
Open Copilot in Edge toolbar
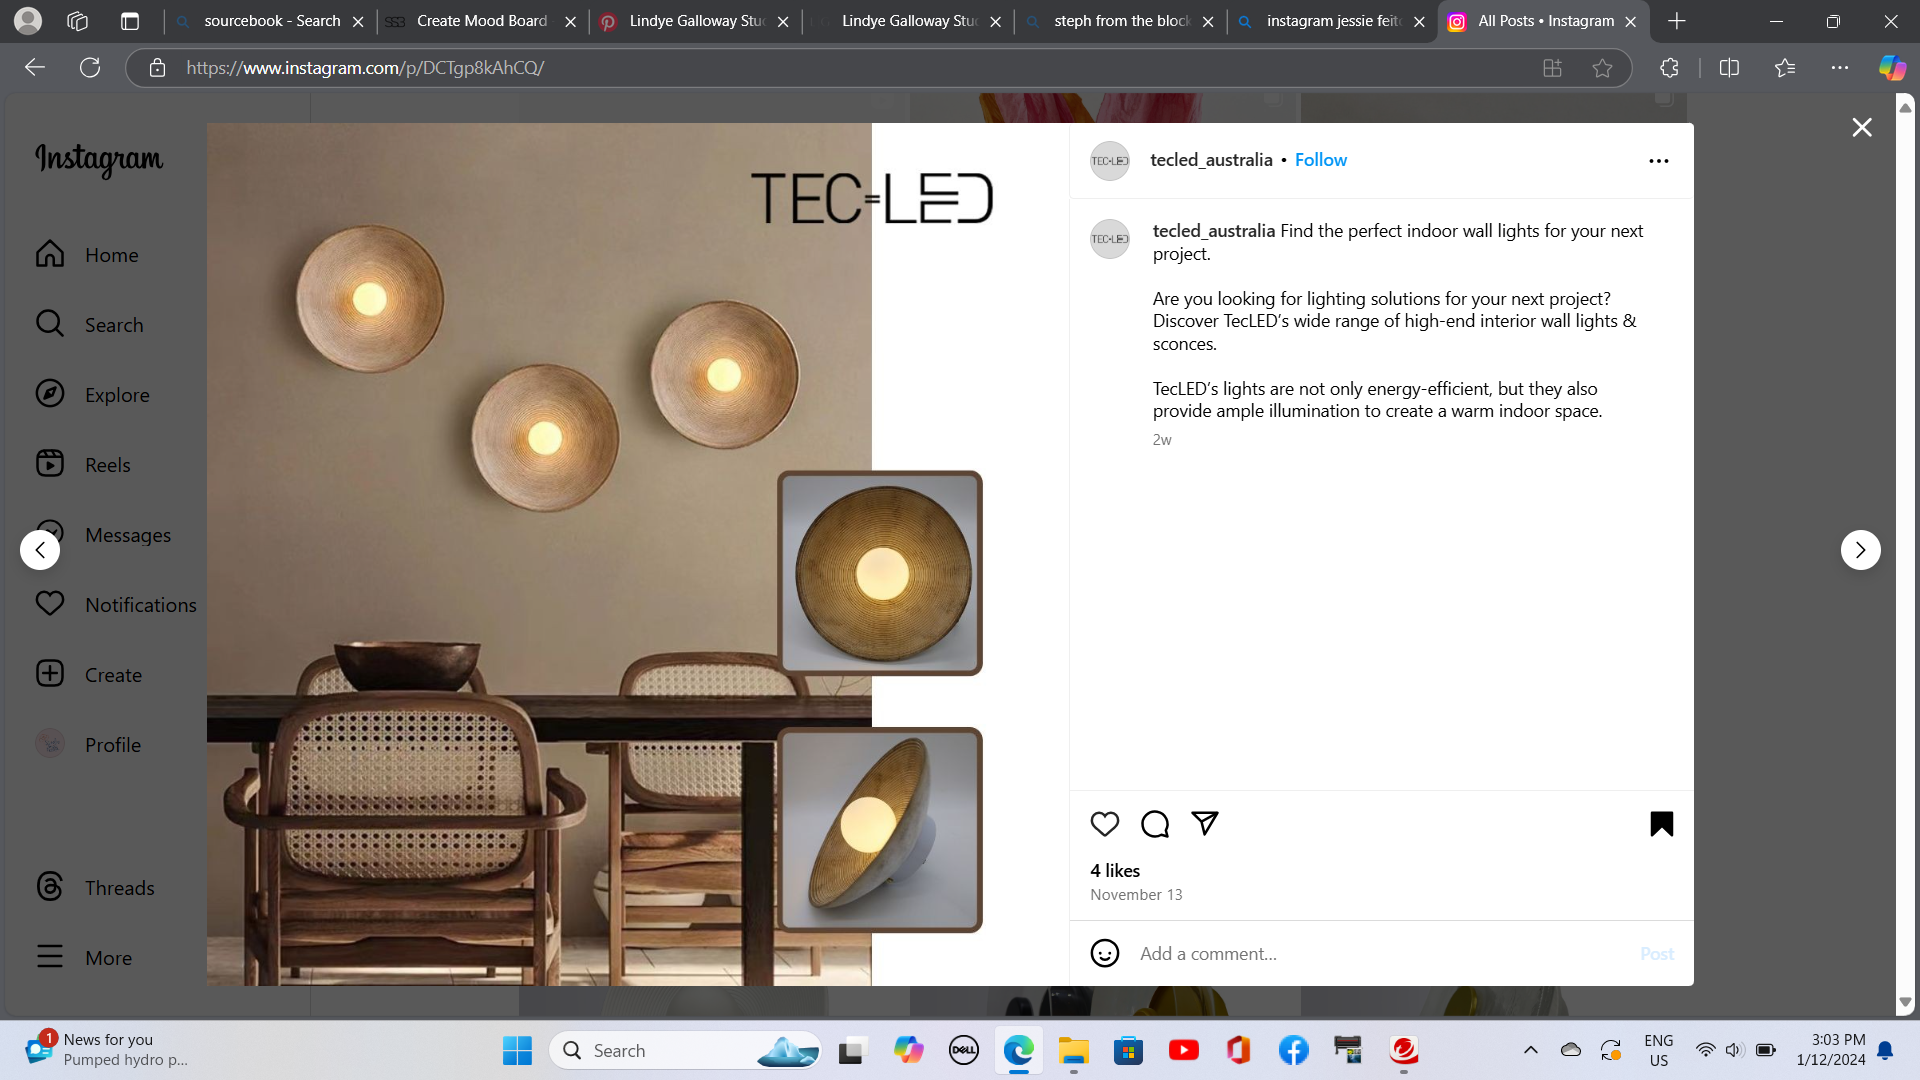[x=1892, y=68]
